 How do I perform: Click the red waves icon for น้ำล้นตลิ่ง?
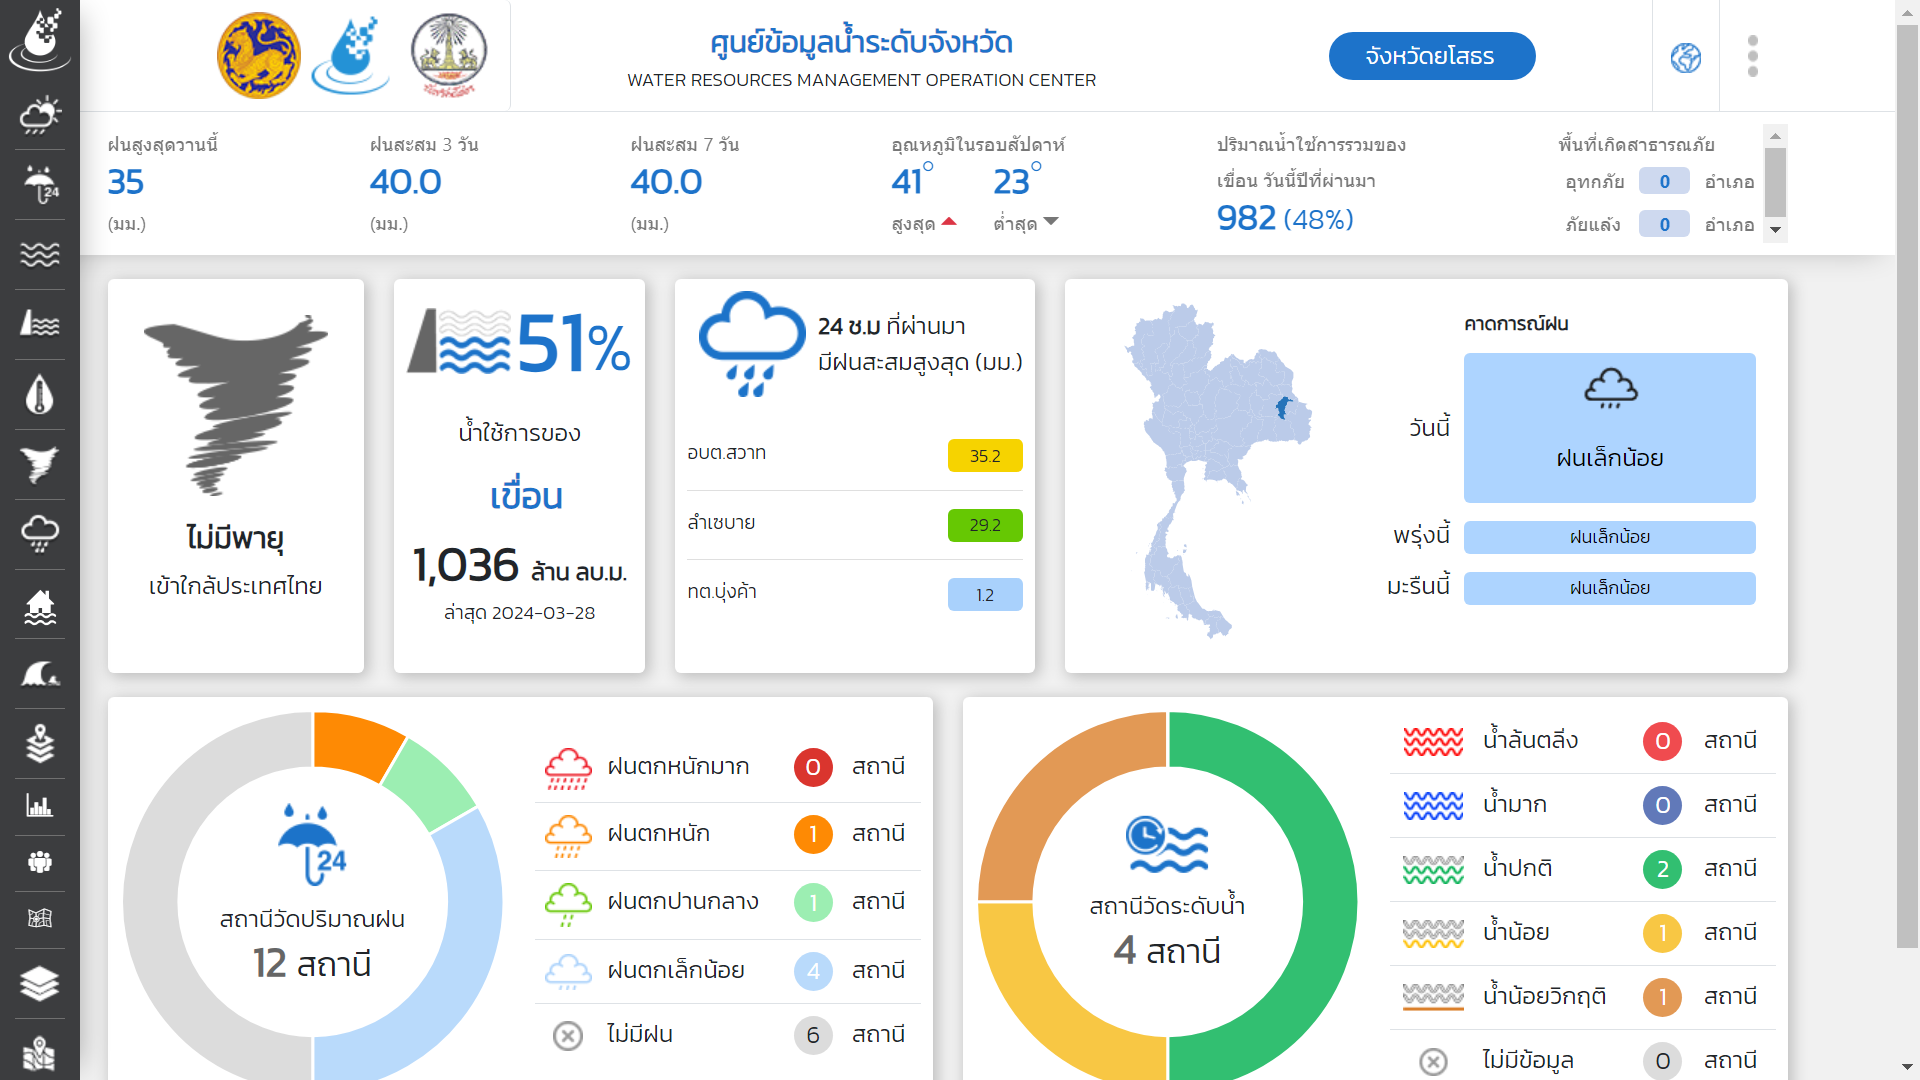click(x=1433, y=741)
